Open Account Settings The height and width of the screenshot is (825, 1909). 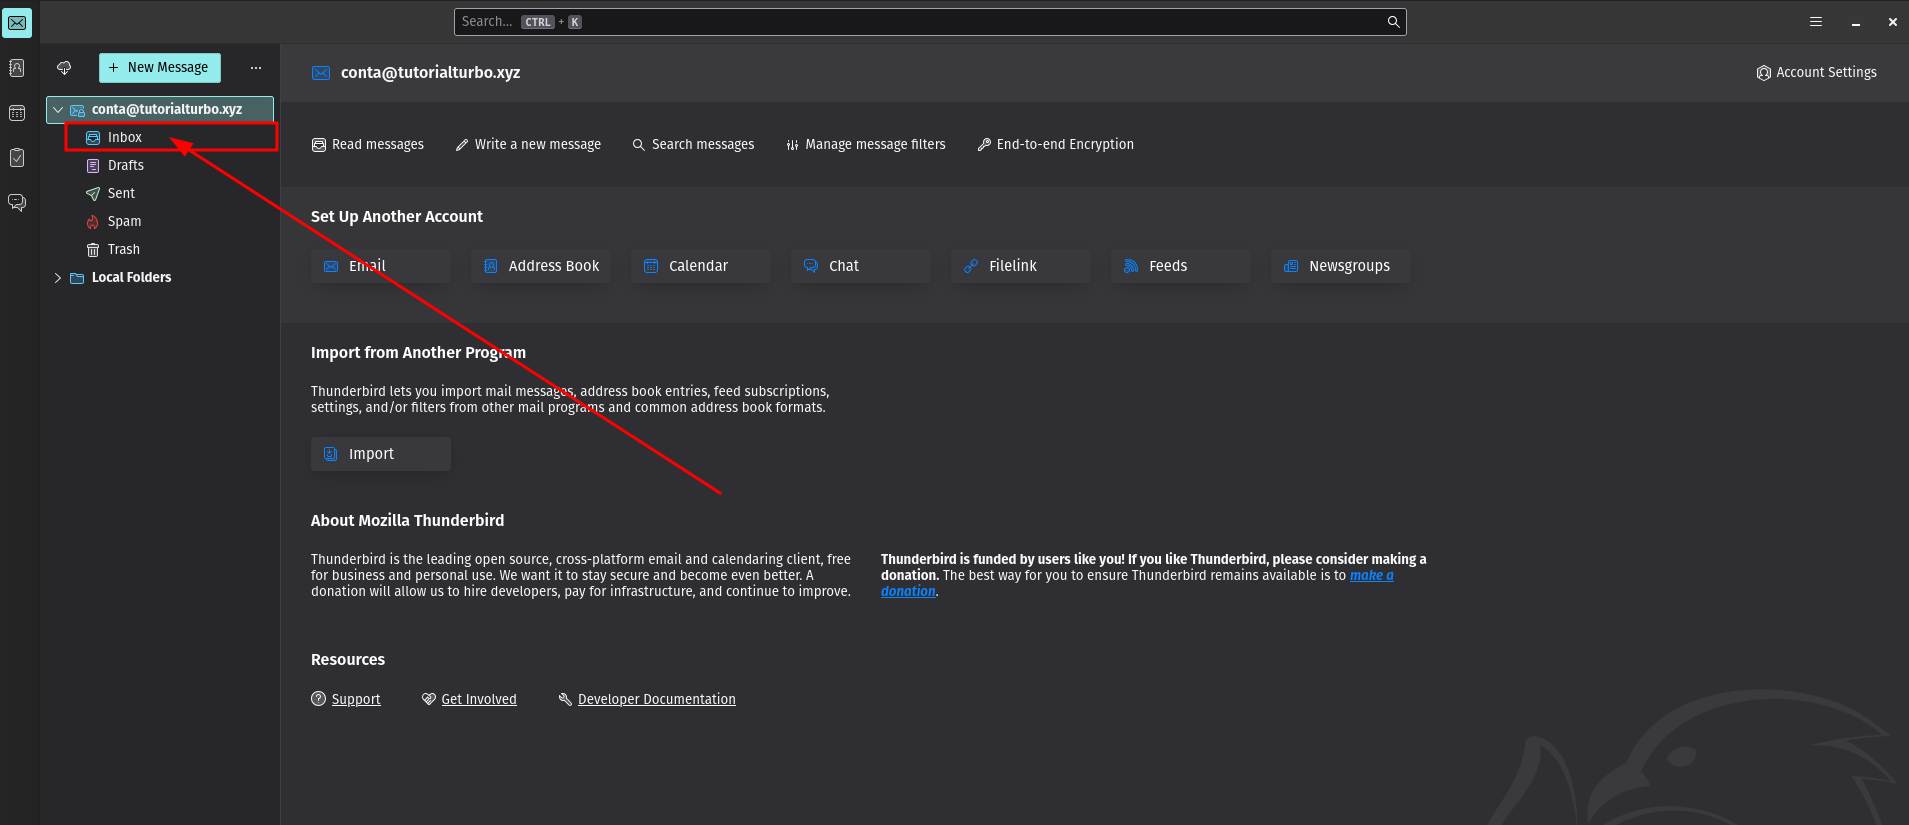tap(1816, 73)
